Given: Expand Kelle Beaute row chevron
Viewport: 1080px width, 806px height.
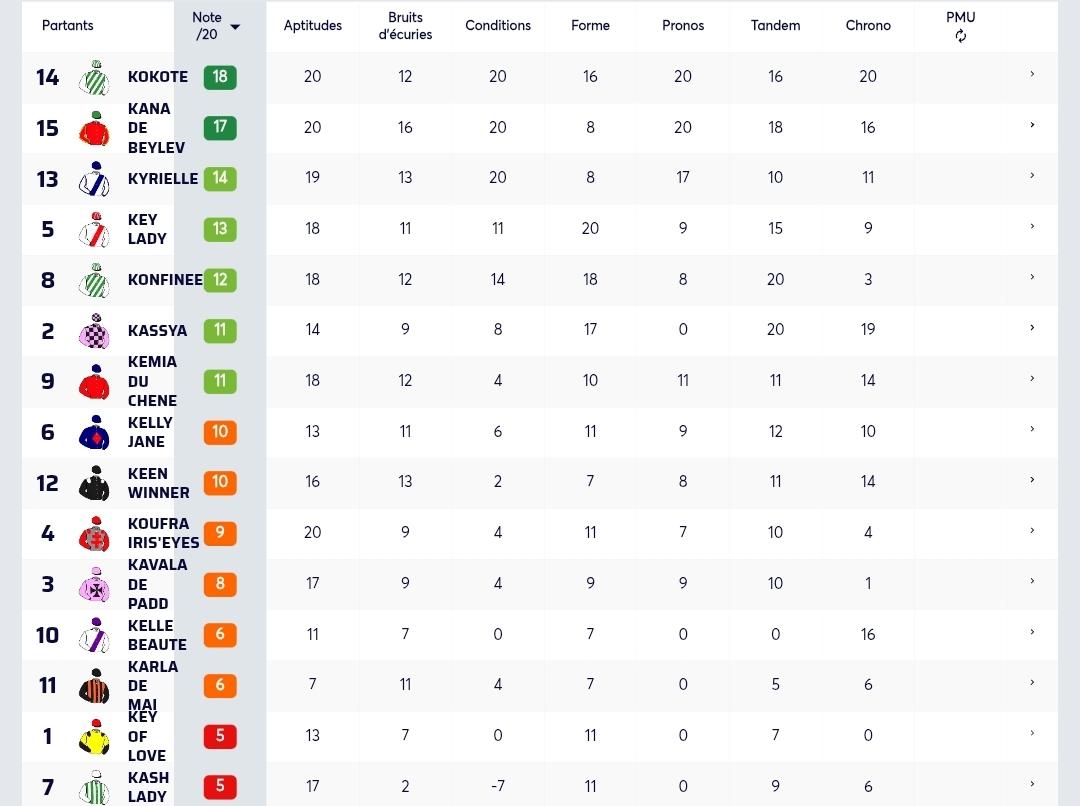Looking at the screenshot, I should pos(1032,632).
